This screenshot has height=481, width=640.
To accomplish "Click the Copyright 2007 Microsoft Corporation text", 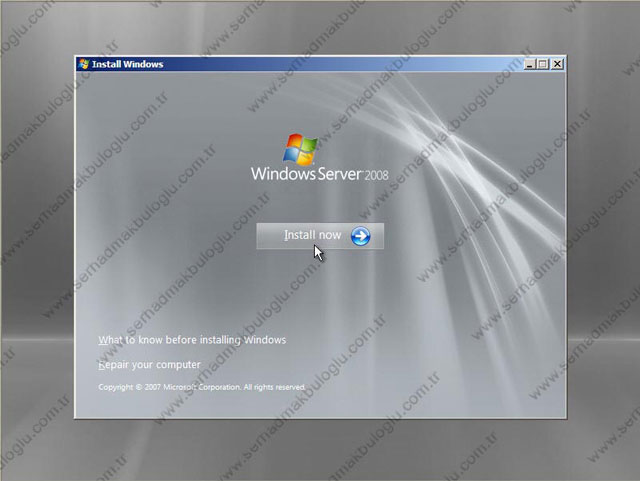I will pyautogui.click(x=202, y=387).
